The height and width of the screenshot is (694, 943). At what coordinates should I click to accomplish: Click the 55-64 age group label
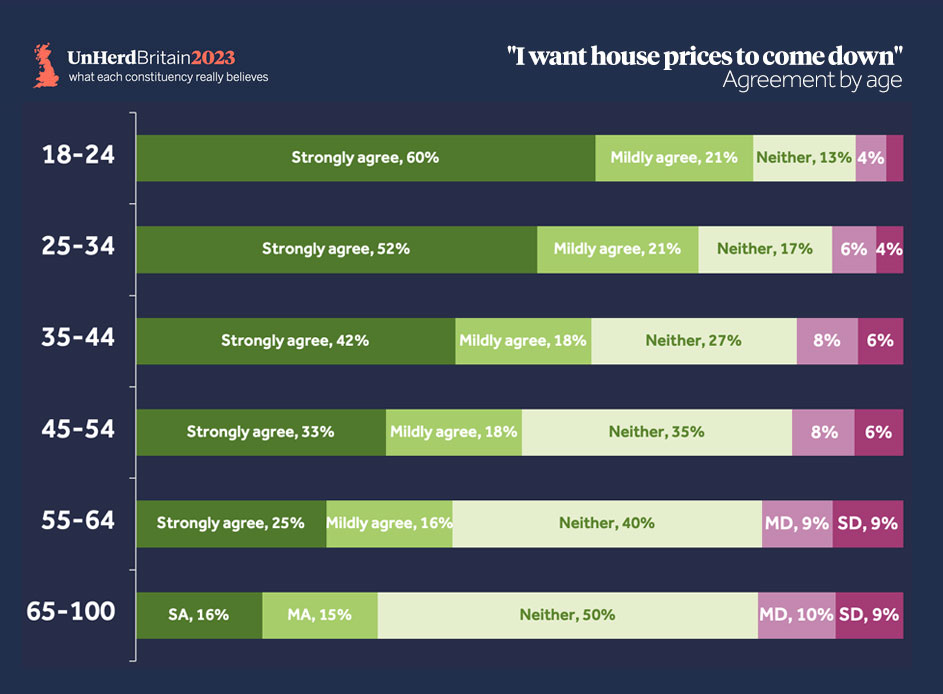click(78, 520)
